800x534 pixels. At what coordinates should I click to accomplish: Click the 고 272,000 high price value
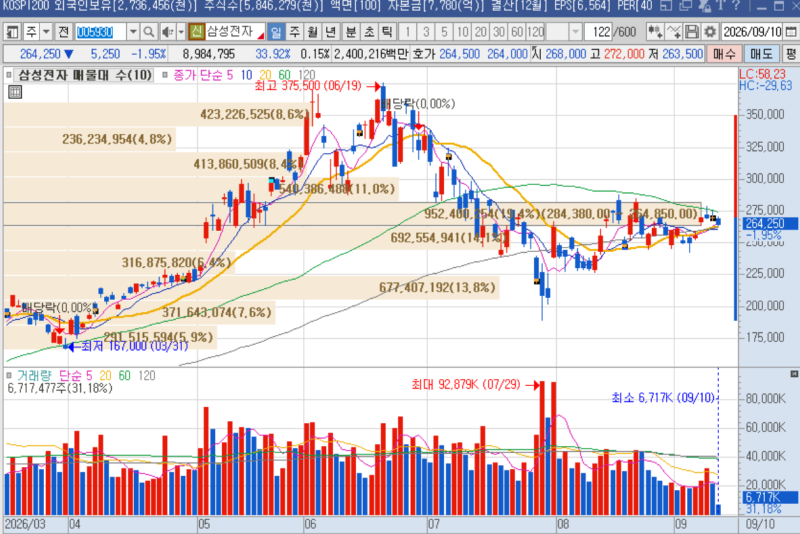[626, 54]
